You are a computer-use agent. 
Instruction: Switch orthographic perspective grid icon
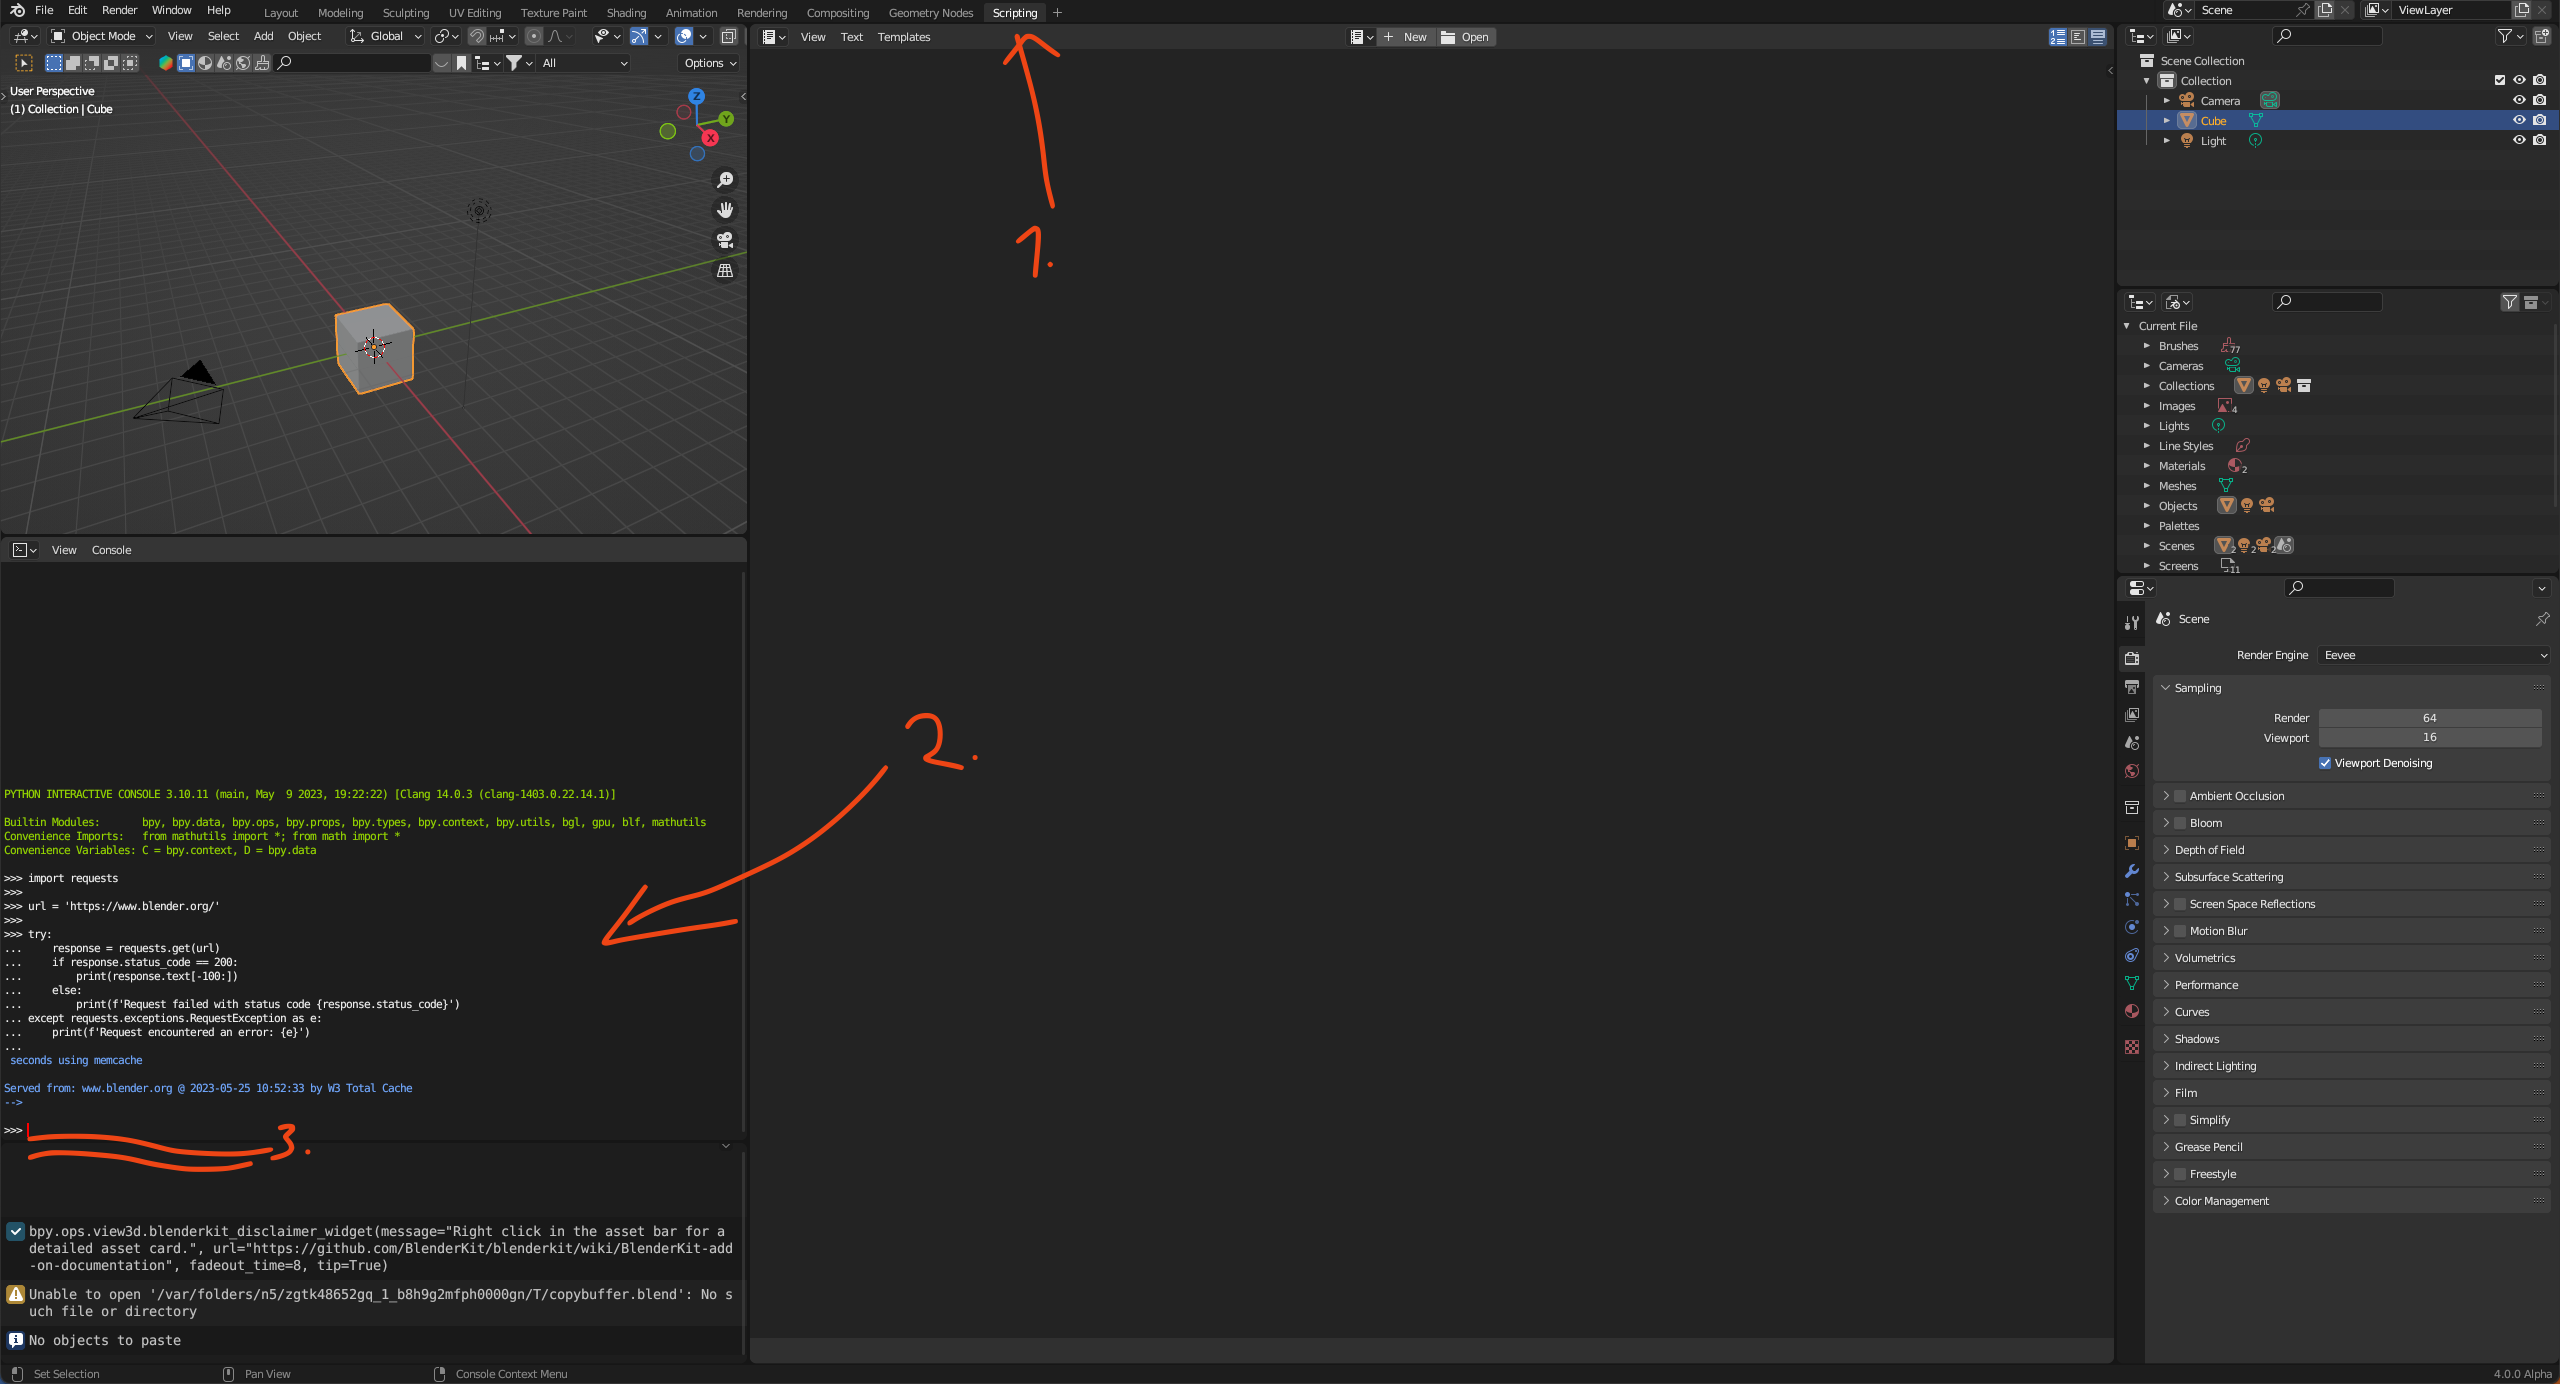[x=725, y=271]
